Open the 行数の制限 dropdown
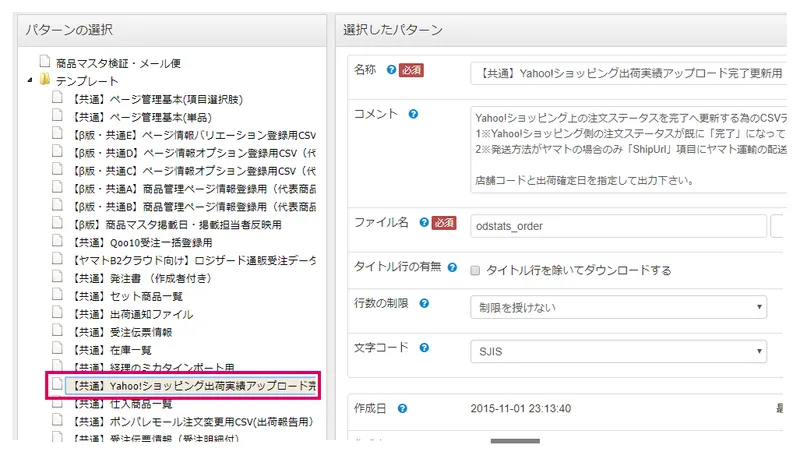 pyautogui.click(x=618, y=307)
